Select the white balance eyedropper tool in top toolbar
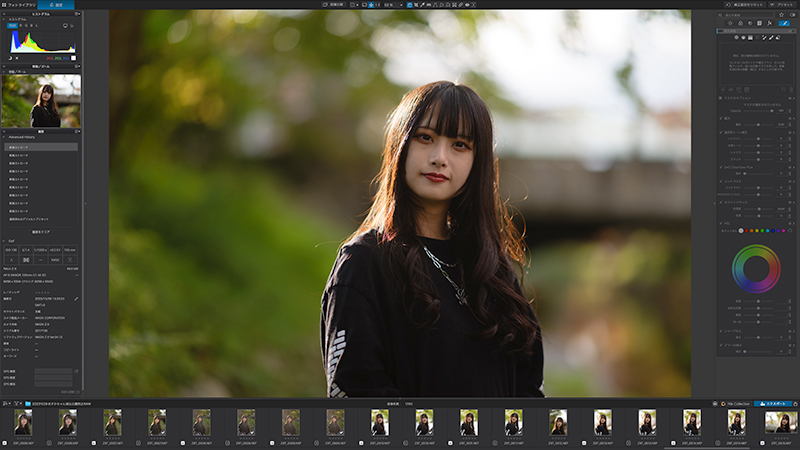The width and height of the screenshot is (800, 450). pos(422,5)
